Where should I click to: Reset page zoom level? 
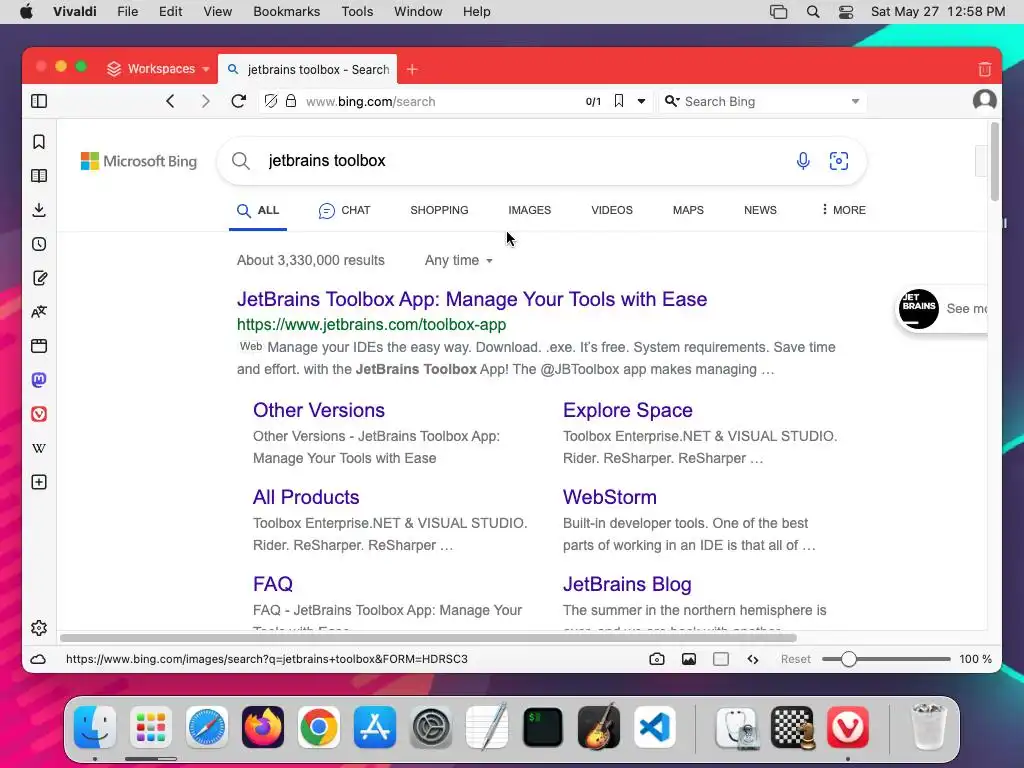tap(795, 659)
